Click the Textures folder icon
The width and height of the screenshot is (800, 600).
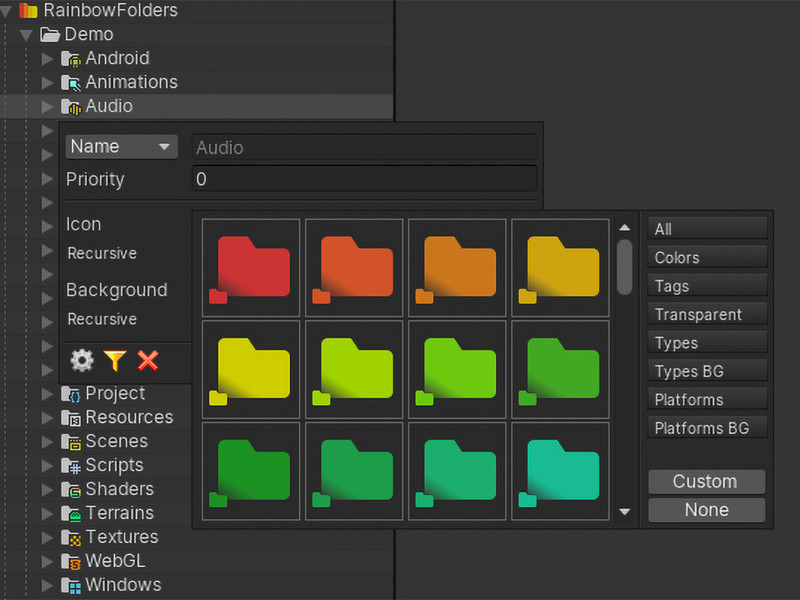(x=70, y=538)
